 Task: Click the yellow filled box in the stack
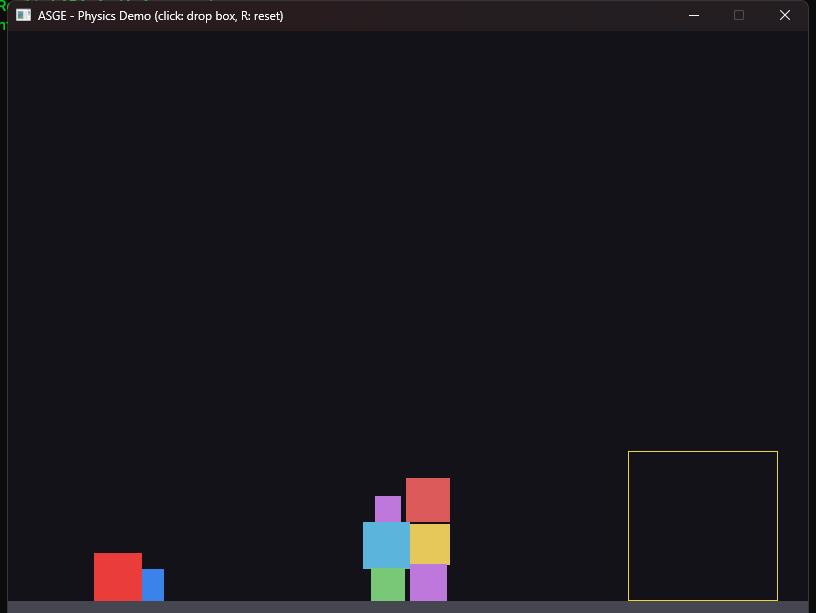click(x=430, y=544)
